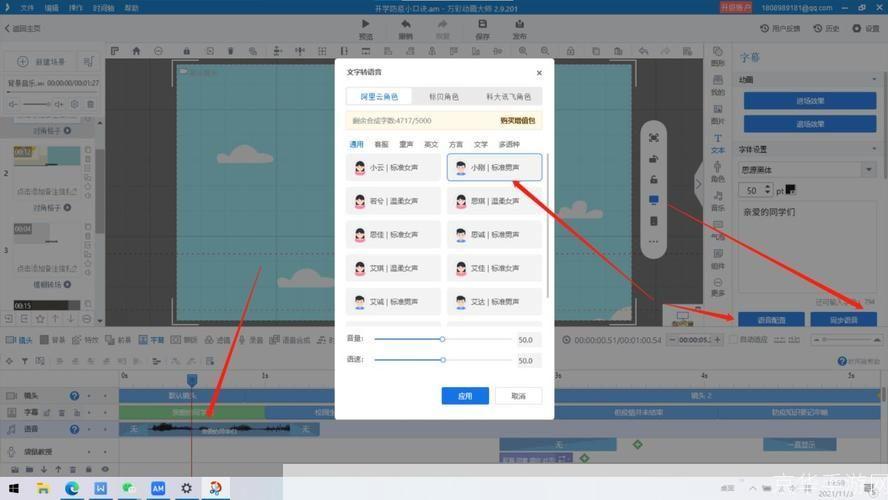Viewport: 888px width, 500px height.
Task: Open the 图片 picture panel in sidebar
Action: pyautogui.click(x=718, y=114)
